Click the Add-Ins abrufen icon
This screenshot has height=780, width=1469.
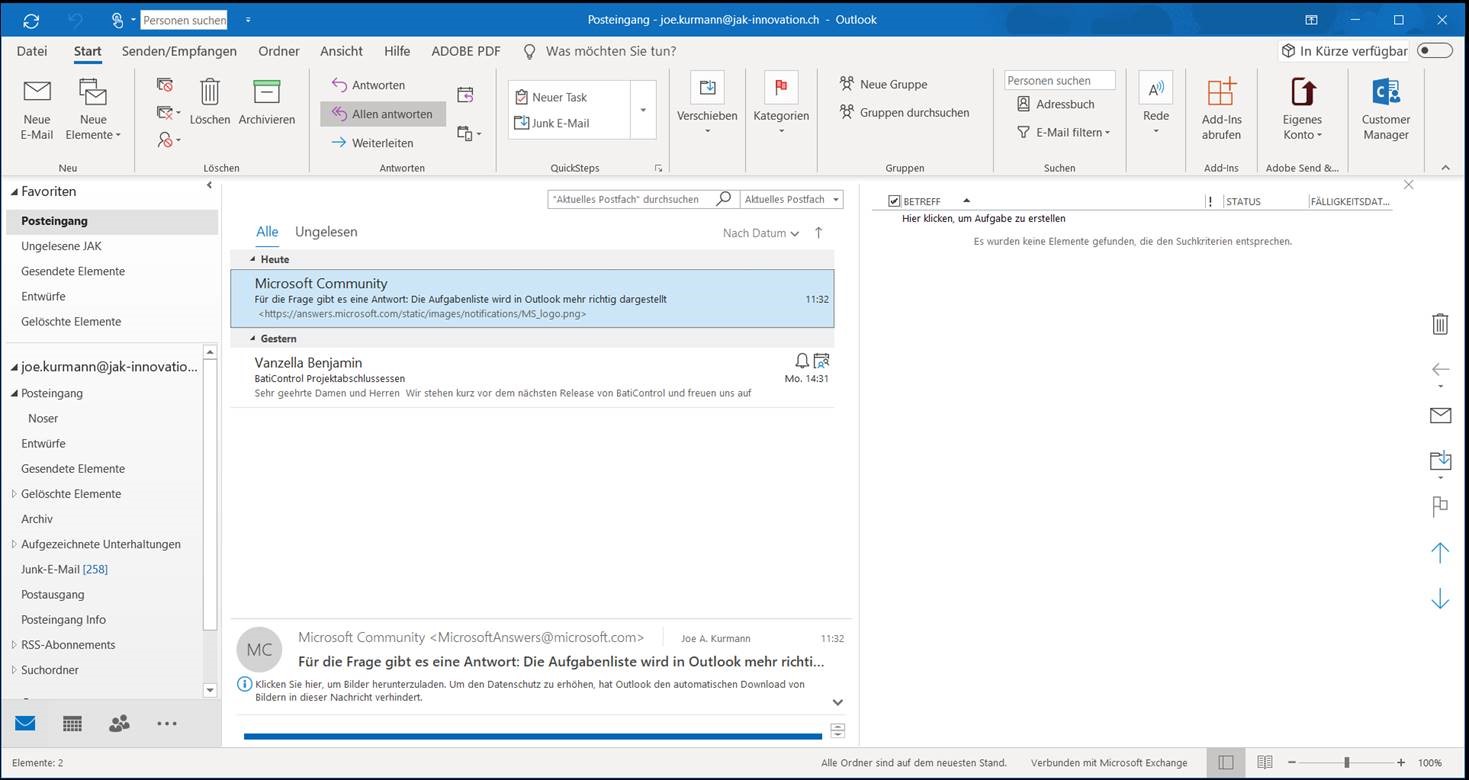(x=1221, y=91)
